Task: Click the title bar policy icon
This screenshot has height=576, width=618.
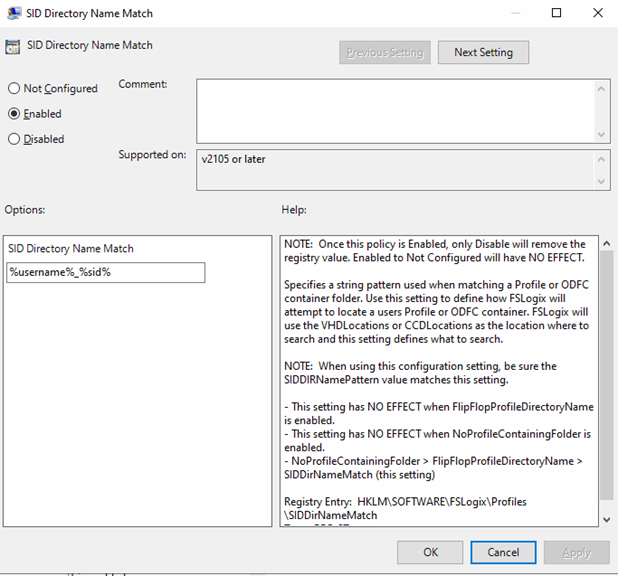Action: click(13, 13)
